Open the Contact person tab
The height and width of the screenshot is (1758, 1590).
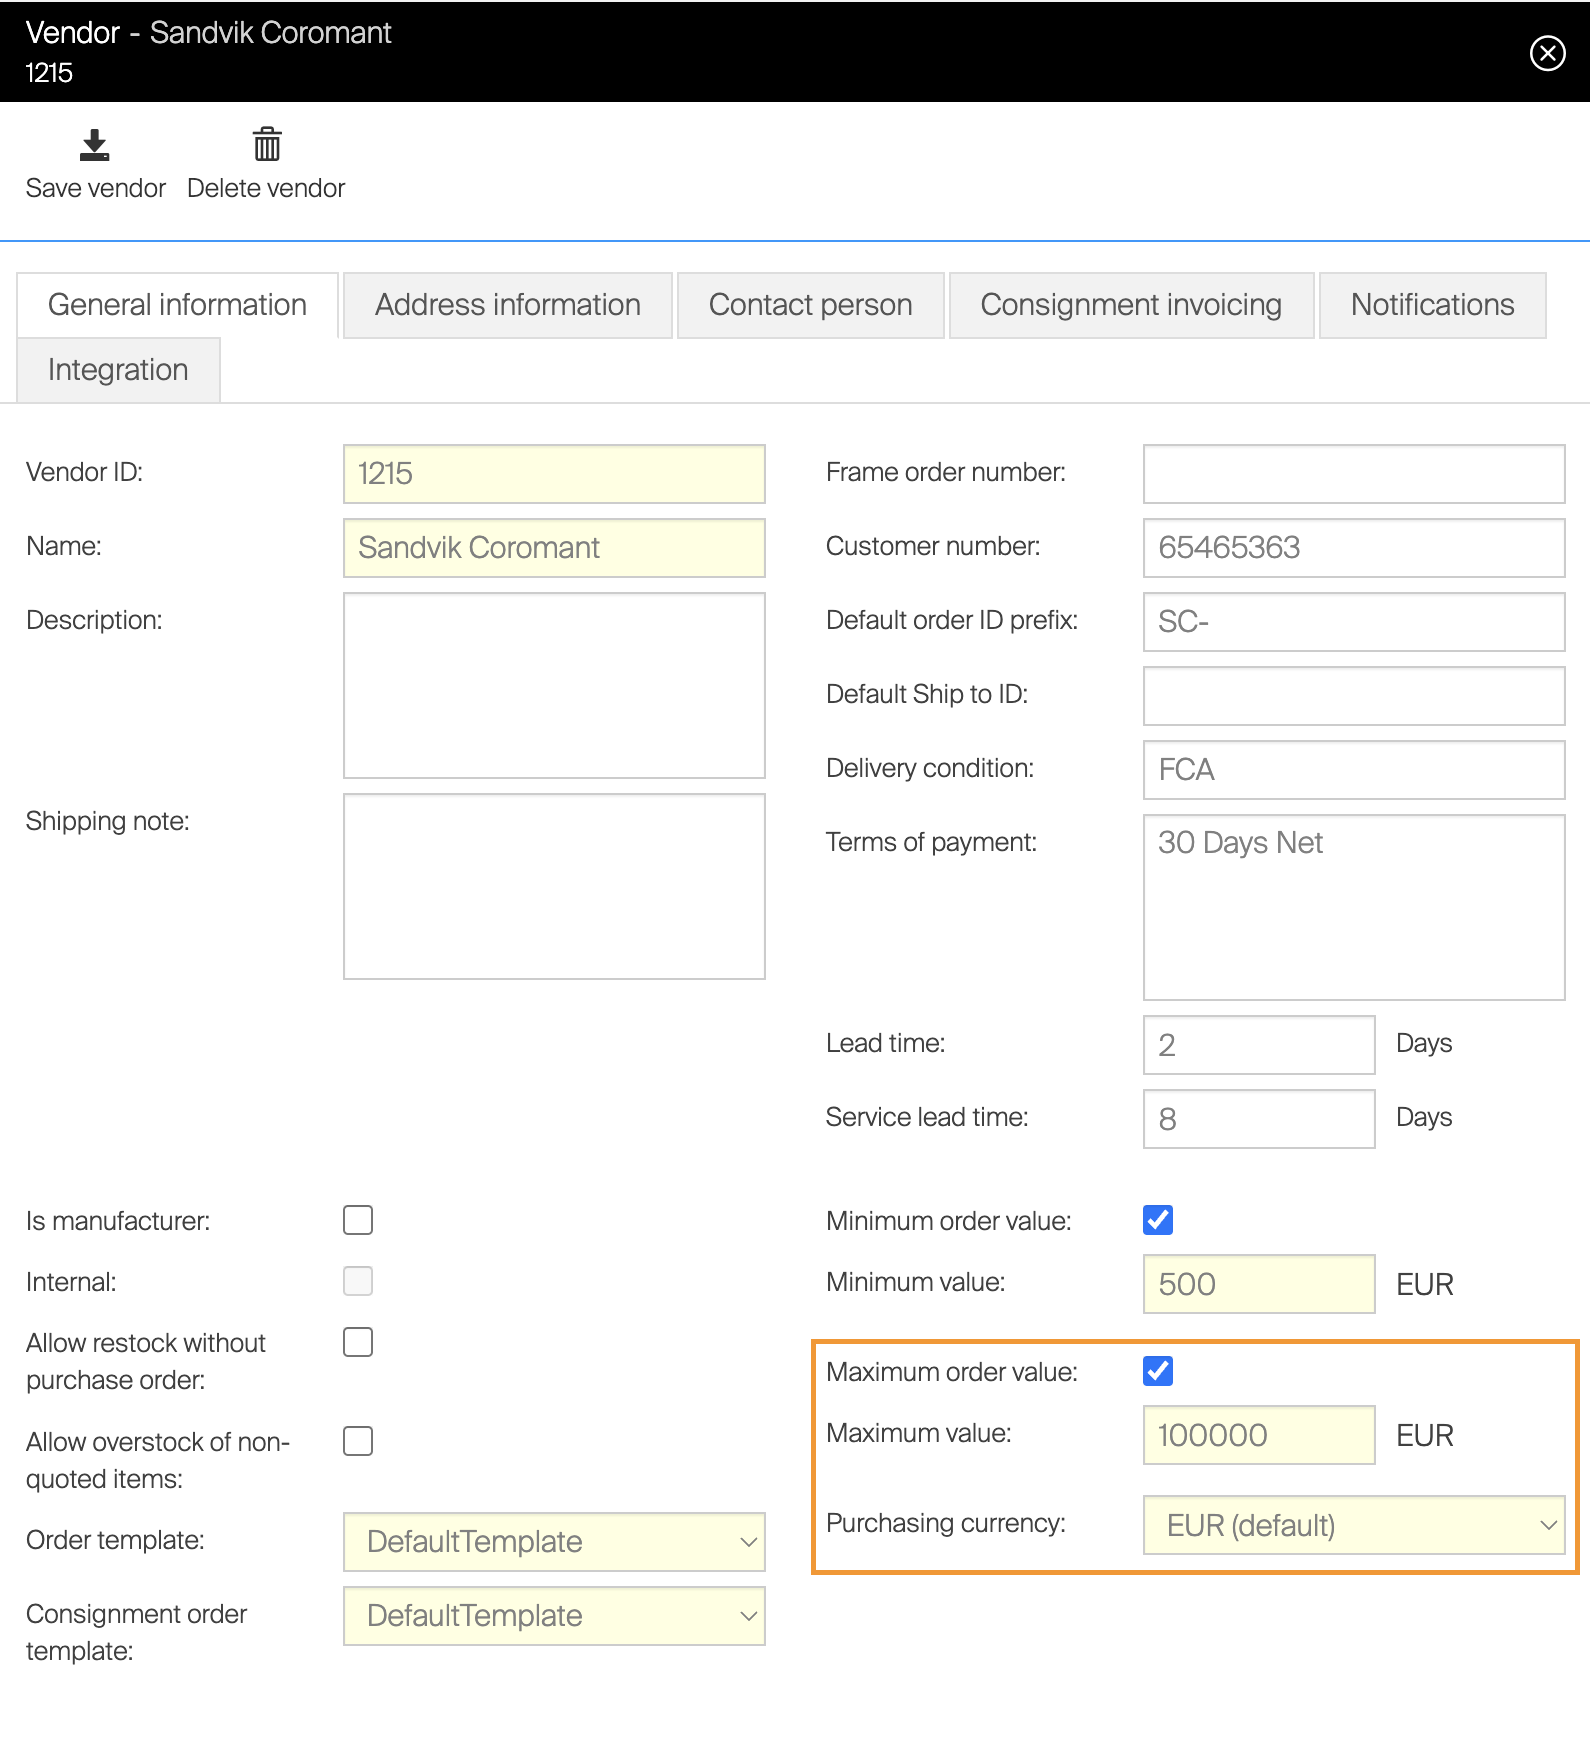(x=810, y=305)
